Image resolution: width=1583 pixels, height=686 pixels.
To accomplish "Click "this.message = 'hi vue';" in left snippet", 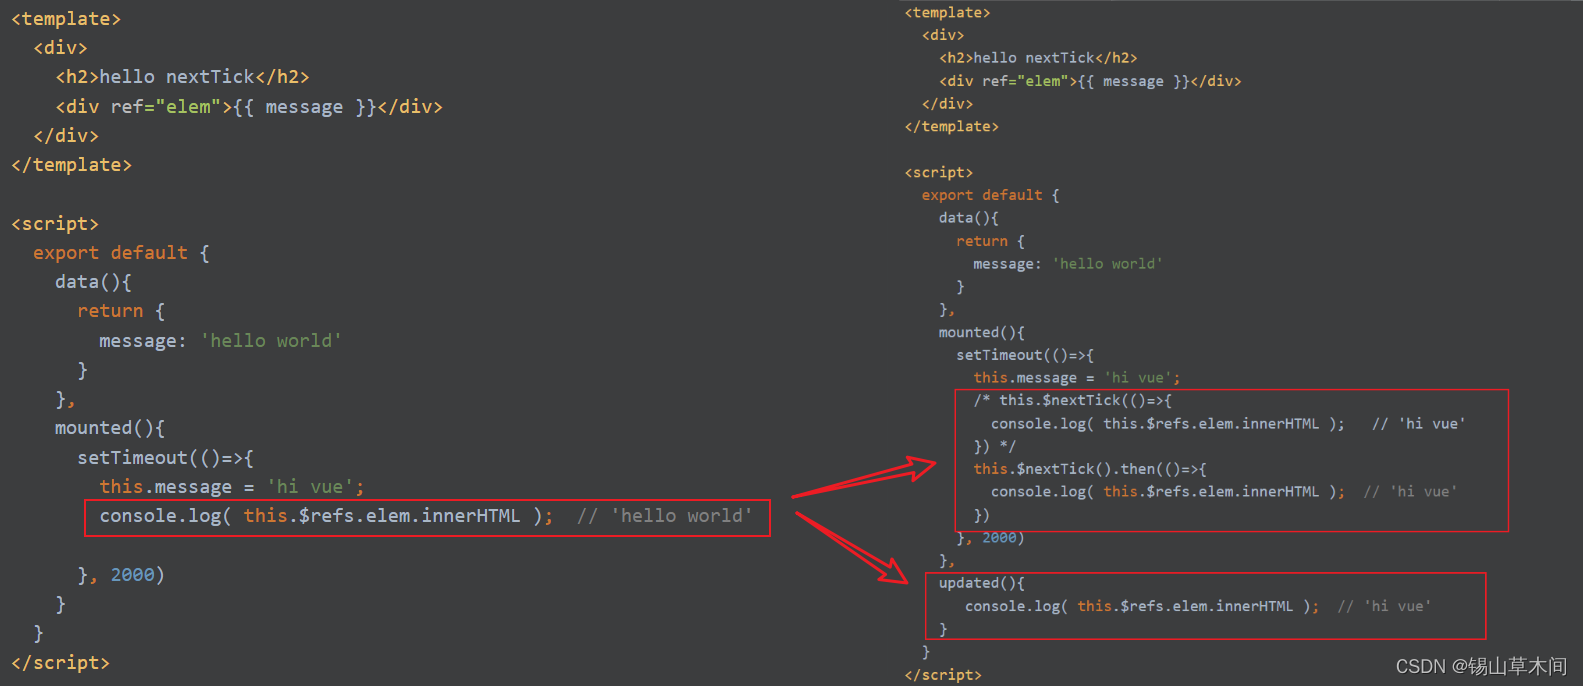I will pyautogui.click(x=232, y=487).
